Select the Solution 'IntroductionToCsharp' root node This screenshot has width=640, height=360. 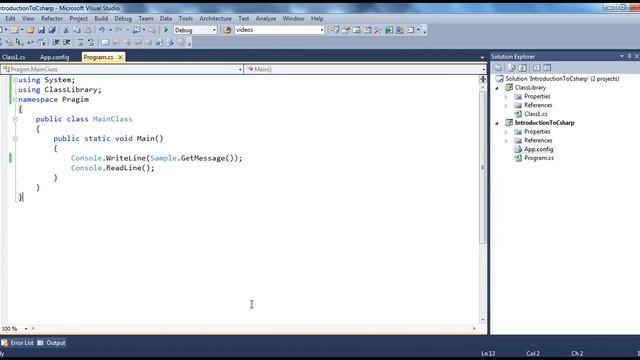[x=562, y=79]
